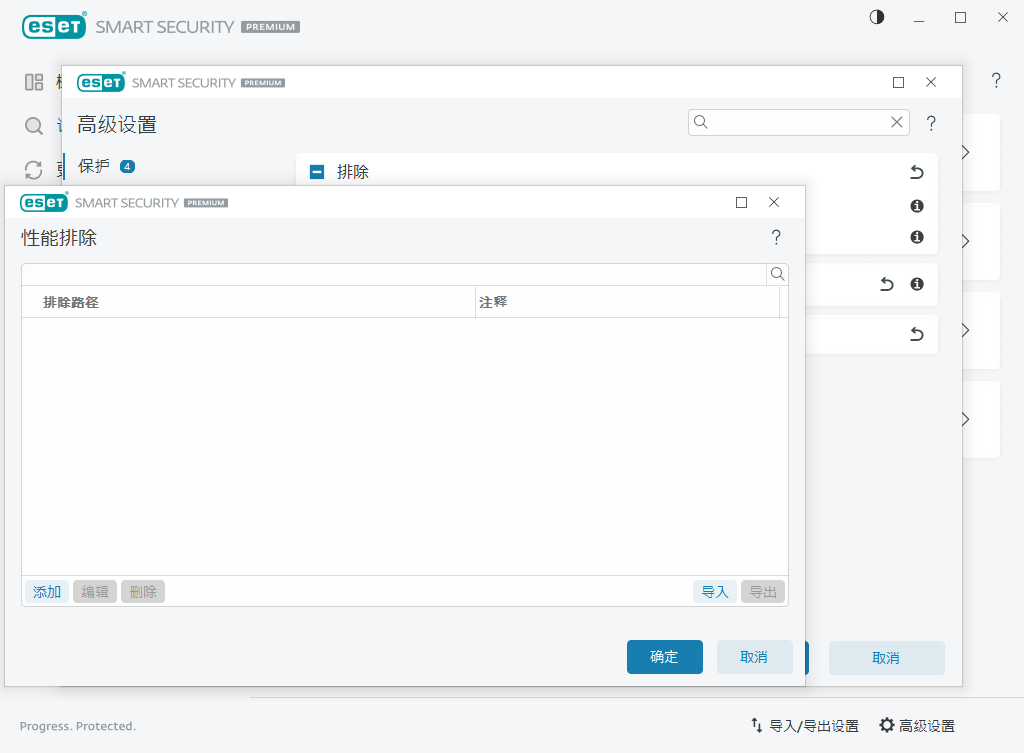The height and width of the screenshot is (753, 1024).
Task: Clear the 高级设置 search box with X icon
Action: pos(897,122)
